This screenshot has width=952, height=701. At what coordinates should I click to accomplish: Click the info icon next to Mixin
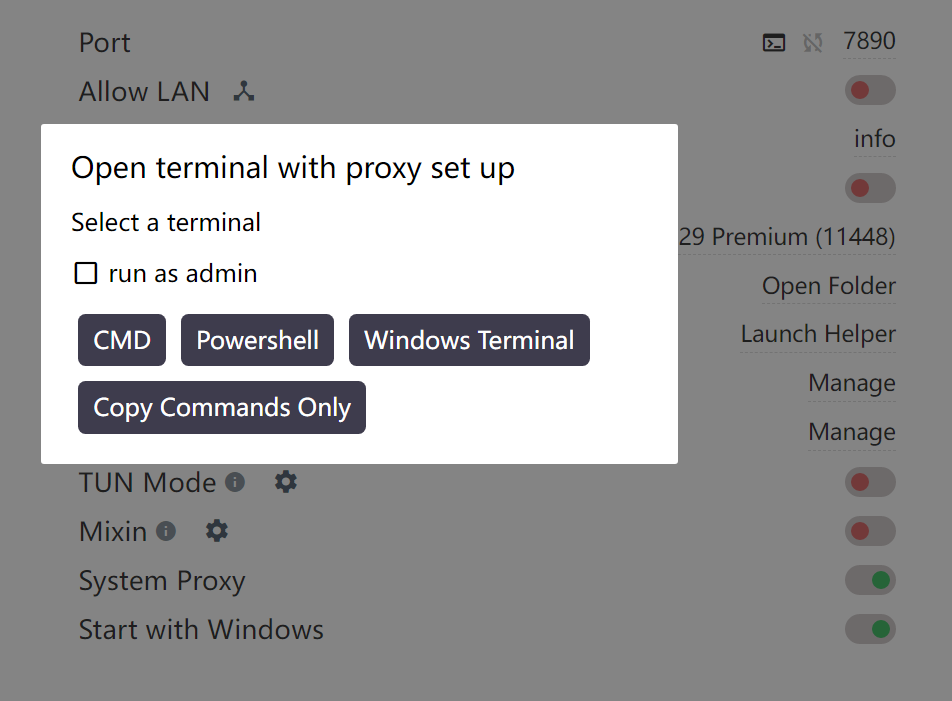[x=166, y=531]
